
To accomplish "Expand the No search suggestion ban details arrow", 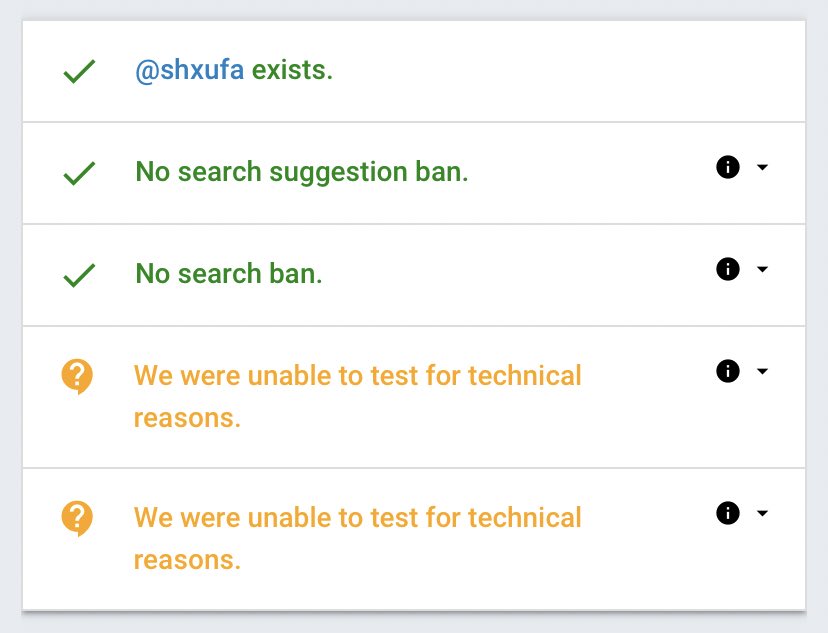I will tap(762, 167).
